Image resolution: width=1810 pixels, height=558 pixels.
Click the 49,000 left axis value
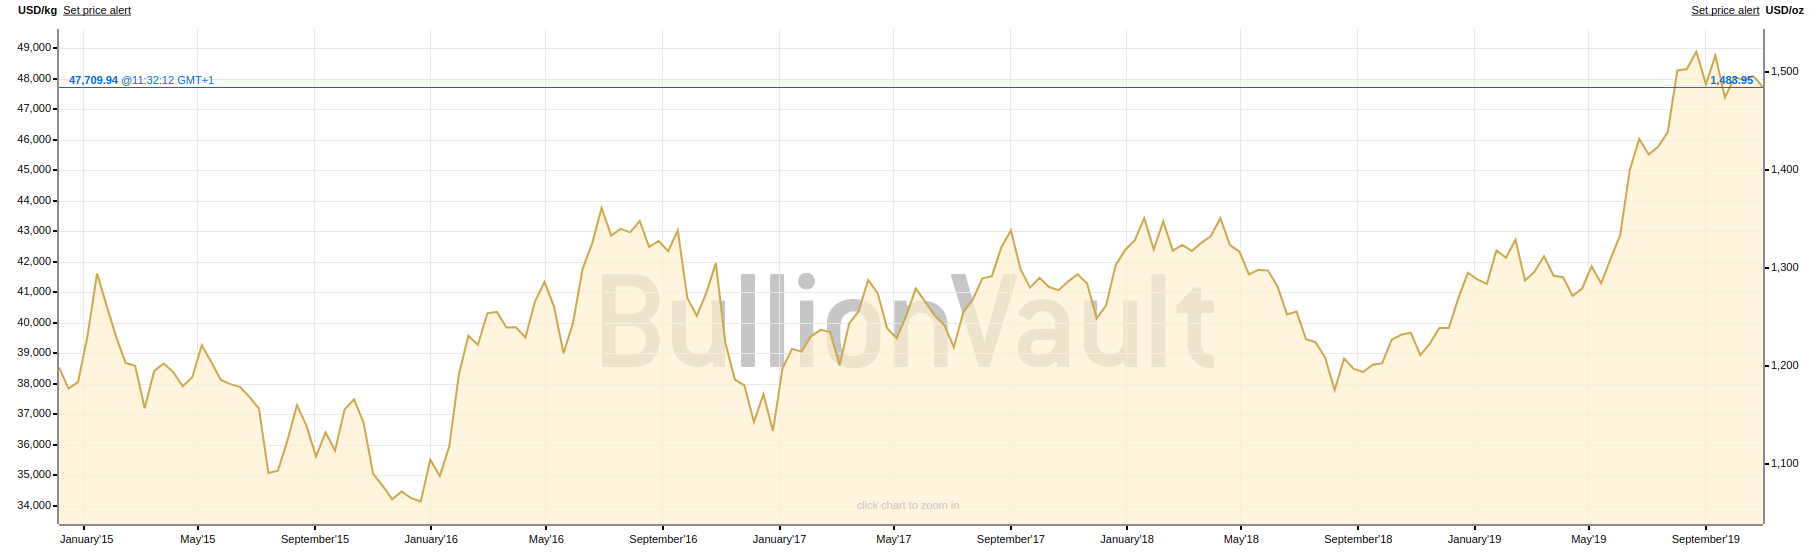tap(34, 47)
